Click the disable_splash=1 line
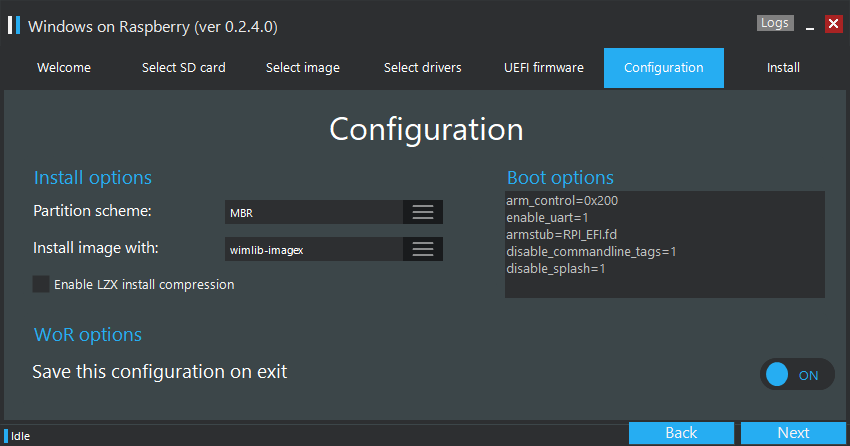The width and height of the screenshot is (850, 446). [x=556, y=269]
